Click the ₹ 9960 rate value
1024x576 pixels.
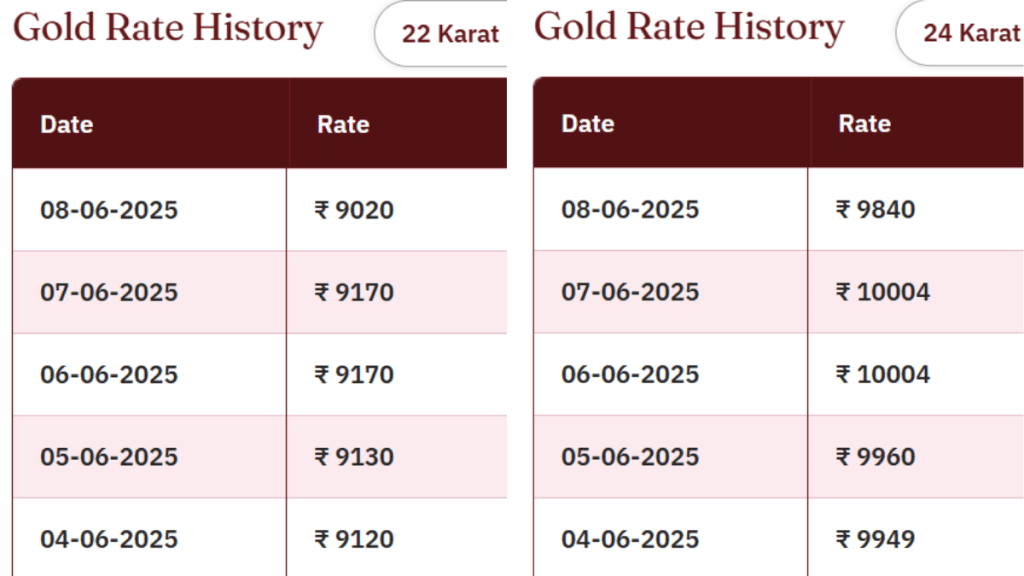pyautogui.click(x=875, y=456)
